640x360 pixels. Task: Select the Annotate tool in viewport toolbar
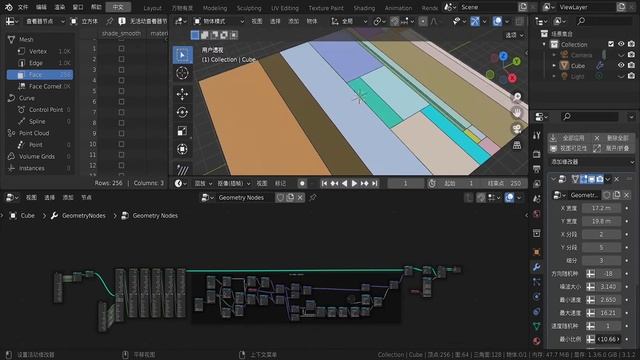tap(182, 169)
